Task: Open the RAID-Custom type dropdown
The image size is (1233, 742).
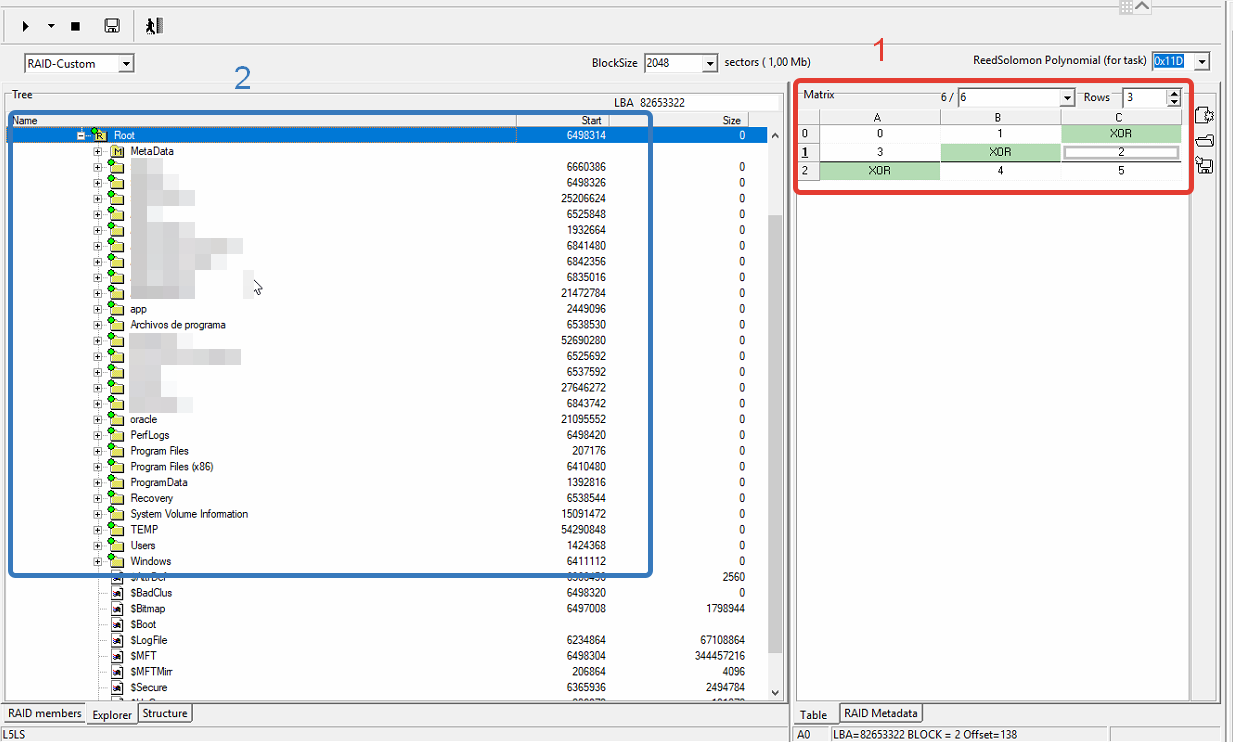Action: point(126,64)
